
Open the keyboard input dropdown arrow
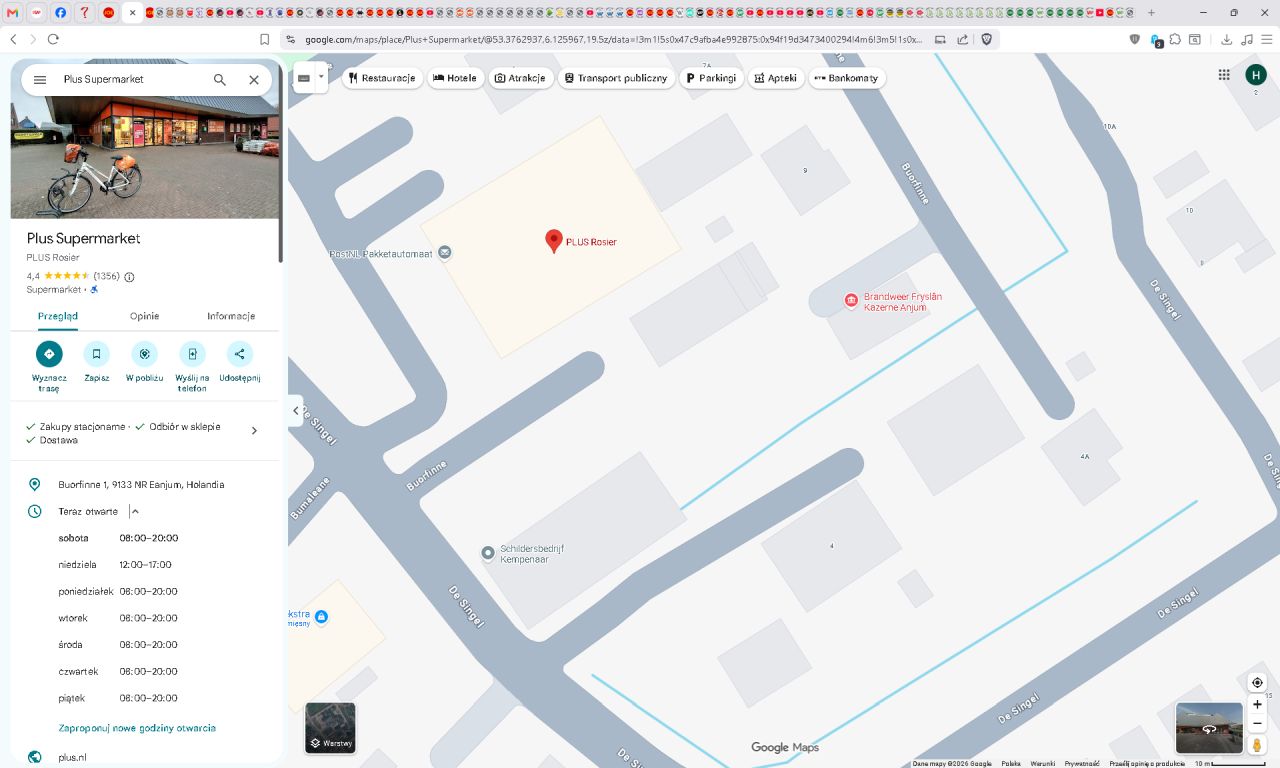click(321, 76)
